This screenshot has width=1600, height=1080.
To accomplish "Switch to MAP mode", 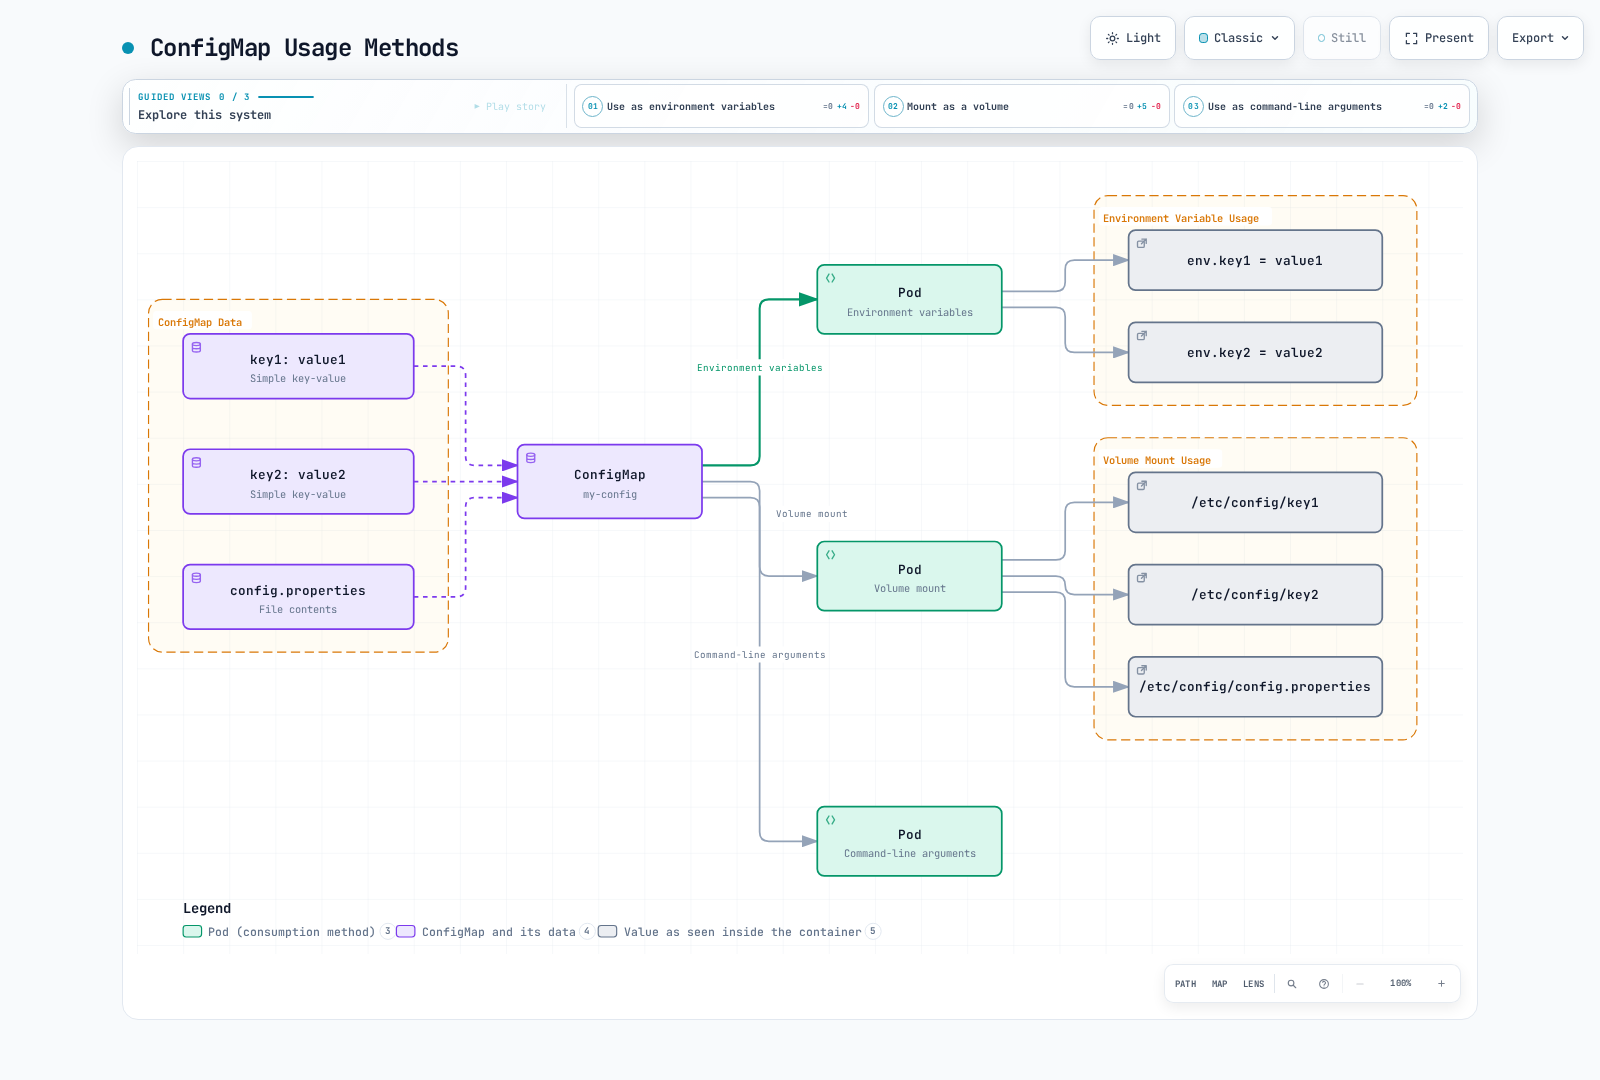I will pos(1220,984).
